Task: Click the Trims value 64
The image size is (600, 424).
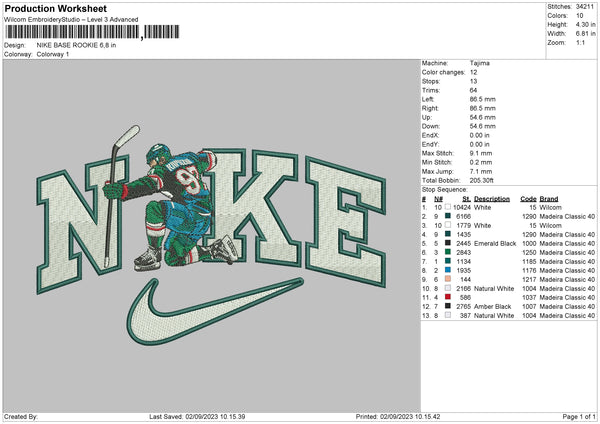Action: 473,90
